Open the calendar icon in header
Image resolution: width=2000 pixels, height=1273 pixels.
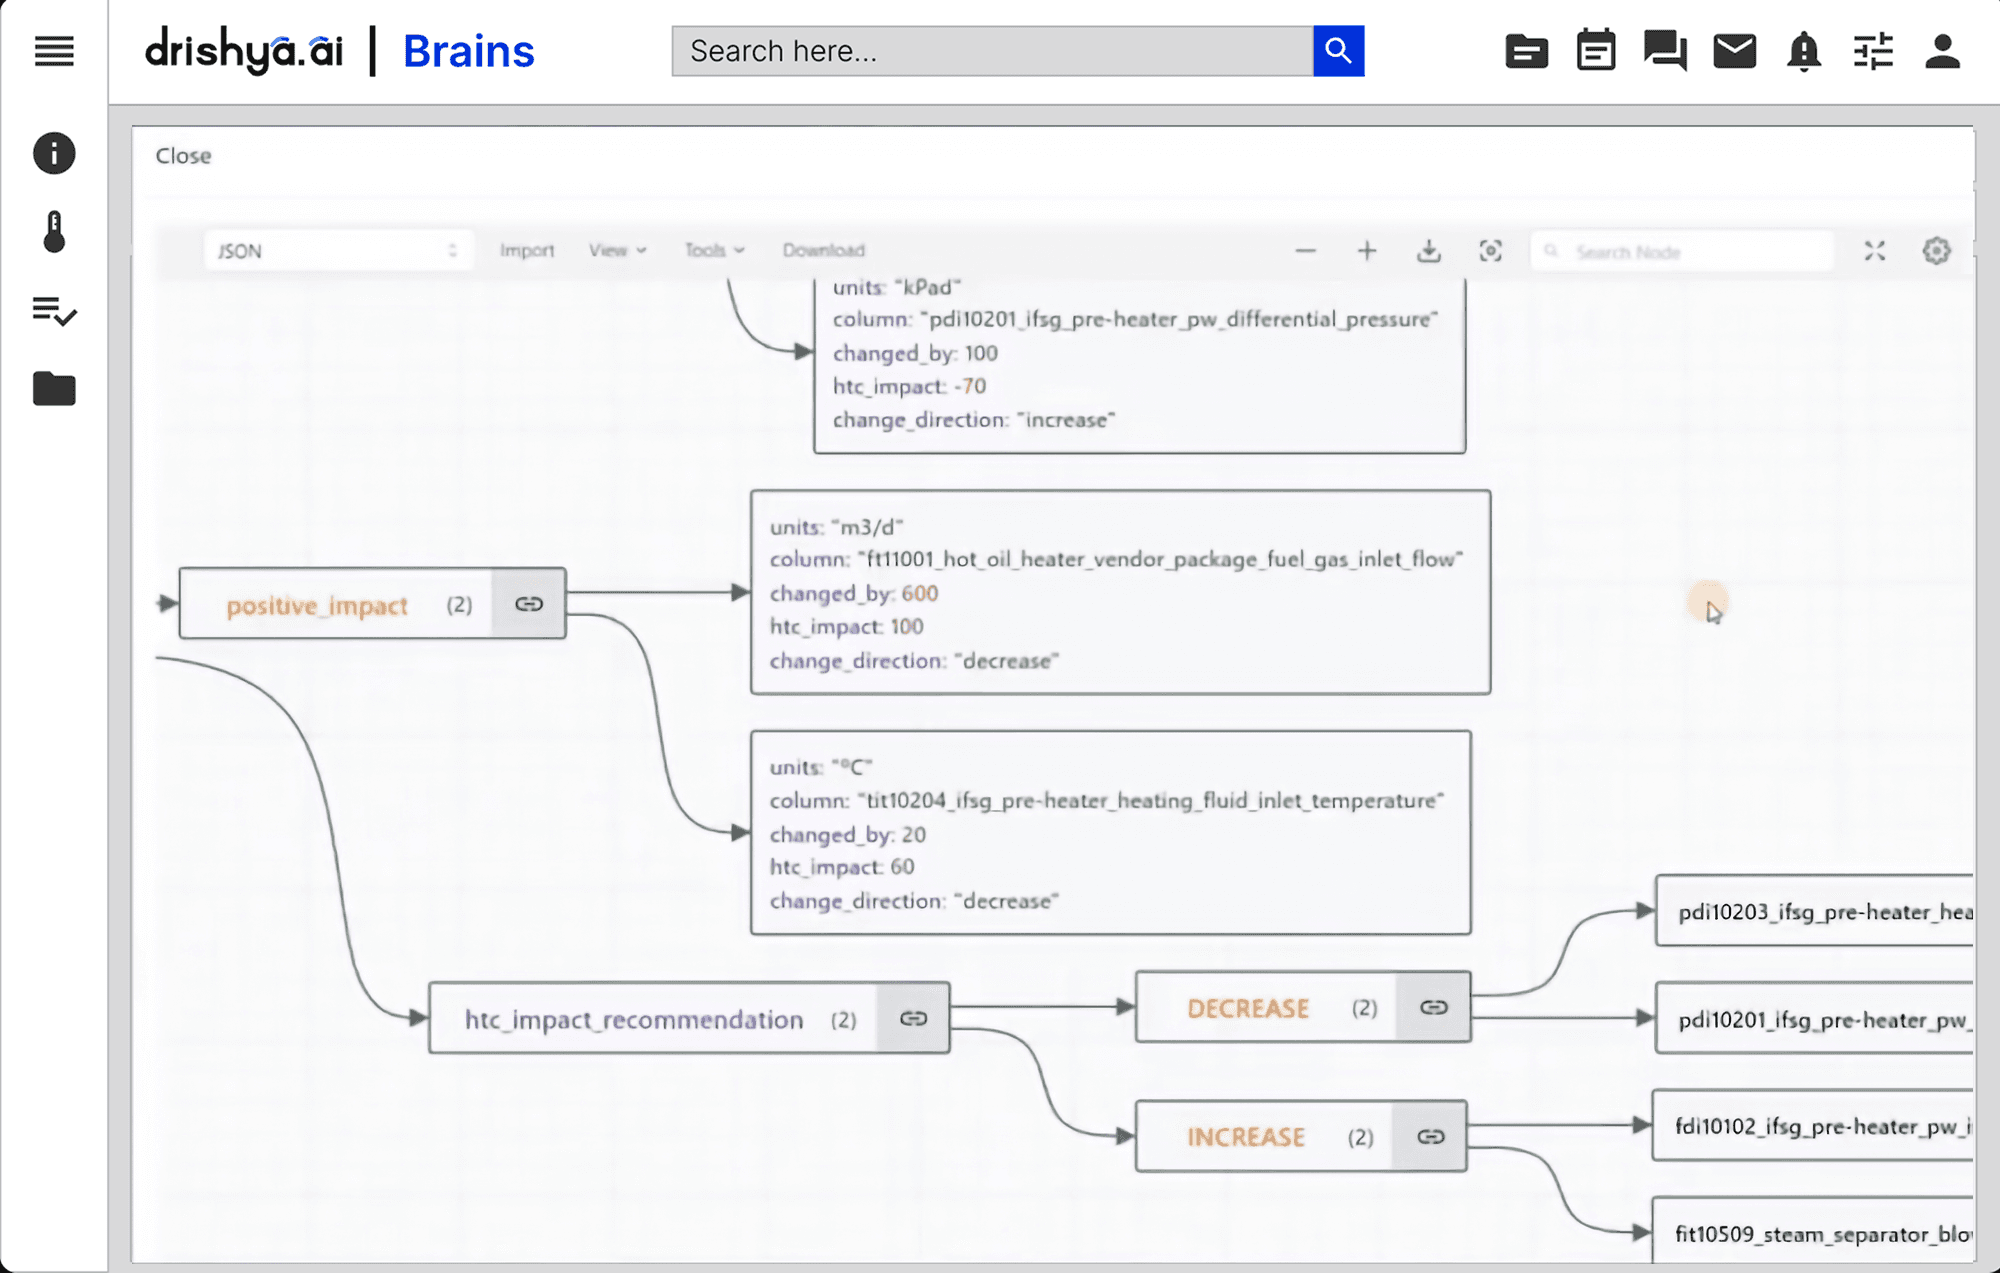tap(1595, 50)
